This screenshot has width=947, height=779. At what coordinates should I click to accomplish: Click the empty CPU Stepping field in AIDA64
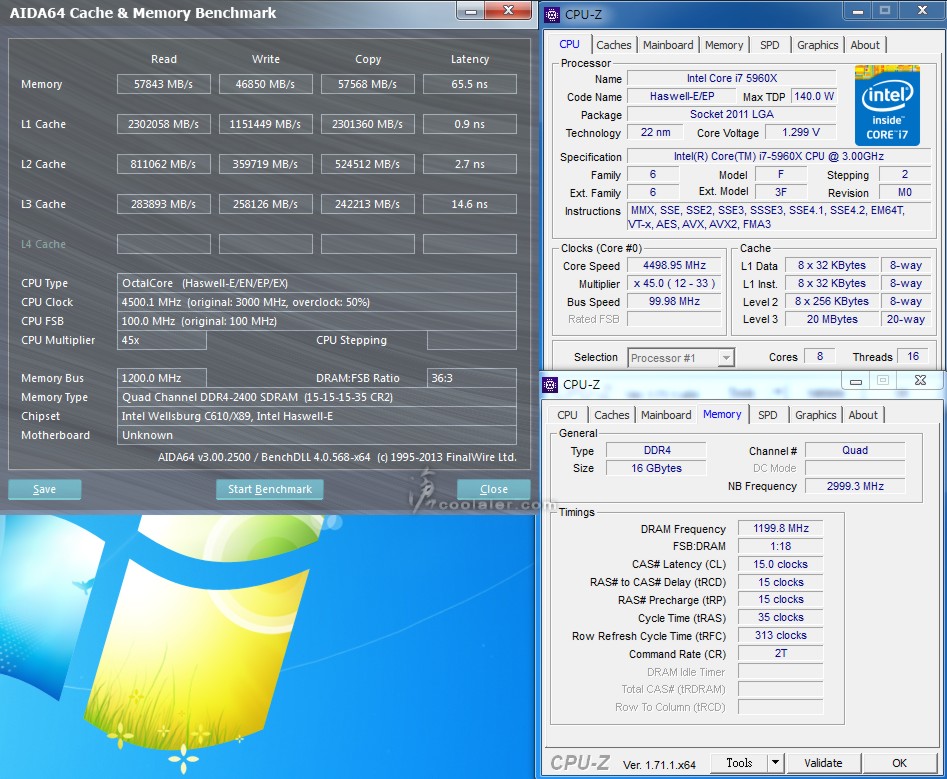click(x=472, y=340)
